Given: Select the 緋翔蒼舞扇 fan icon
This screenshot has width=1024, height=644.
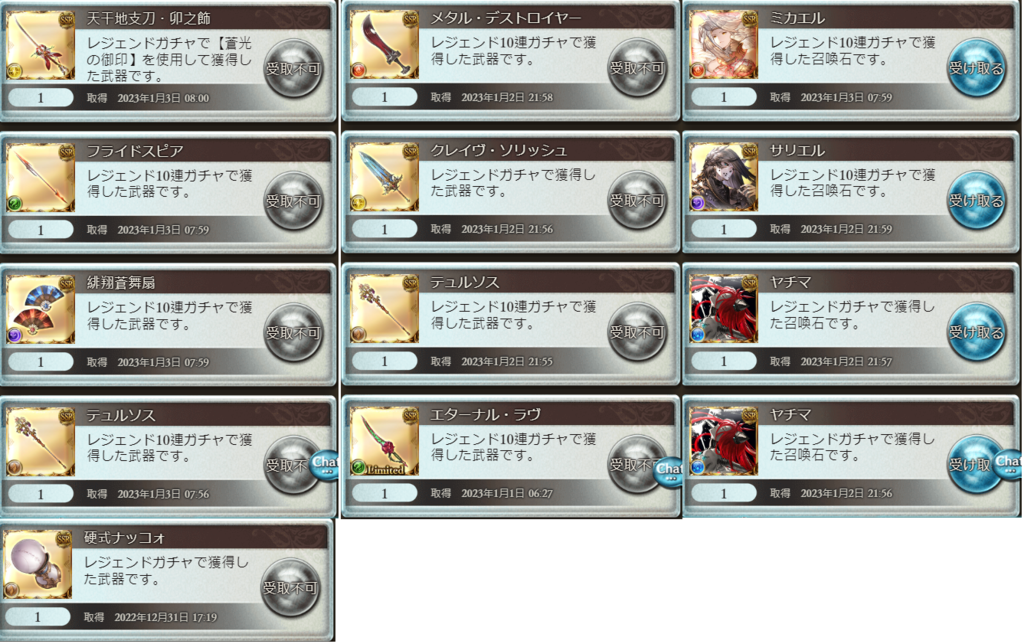Looking at the screenshot, I should pyautogui.click(x=39, y=310).
